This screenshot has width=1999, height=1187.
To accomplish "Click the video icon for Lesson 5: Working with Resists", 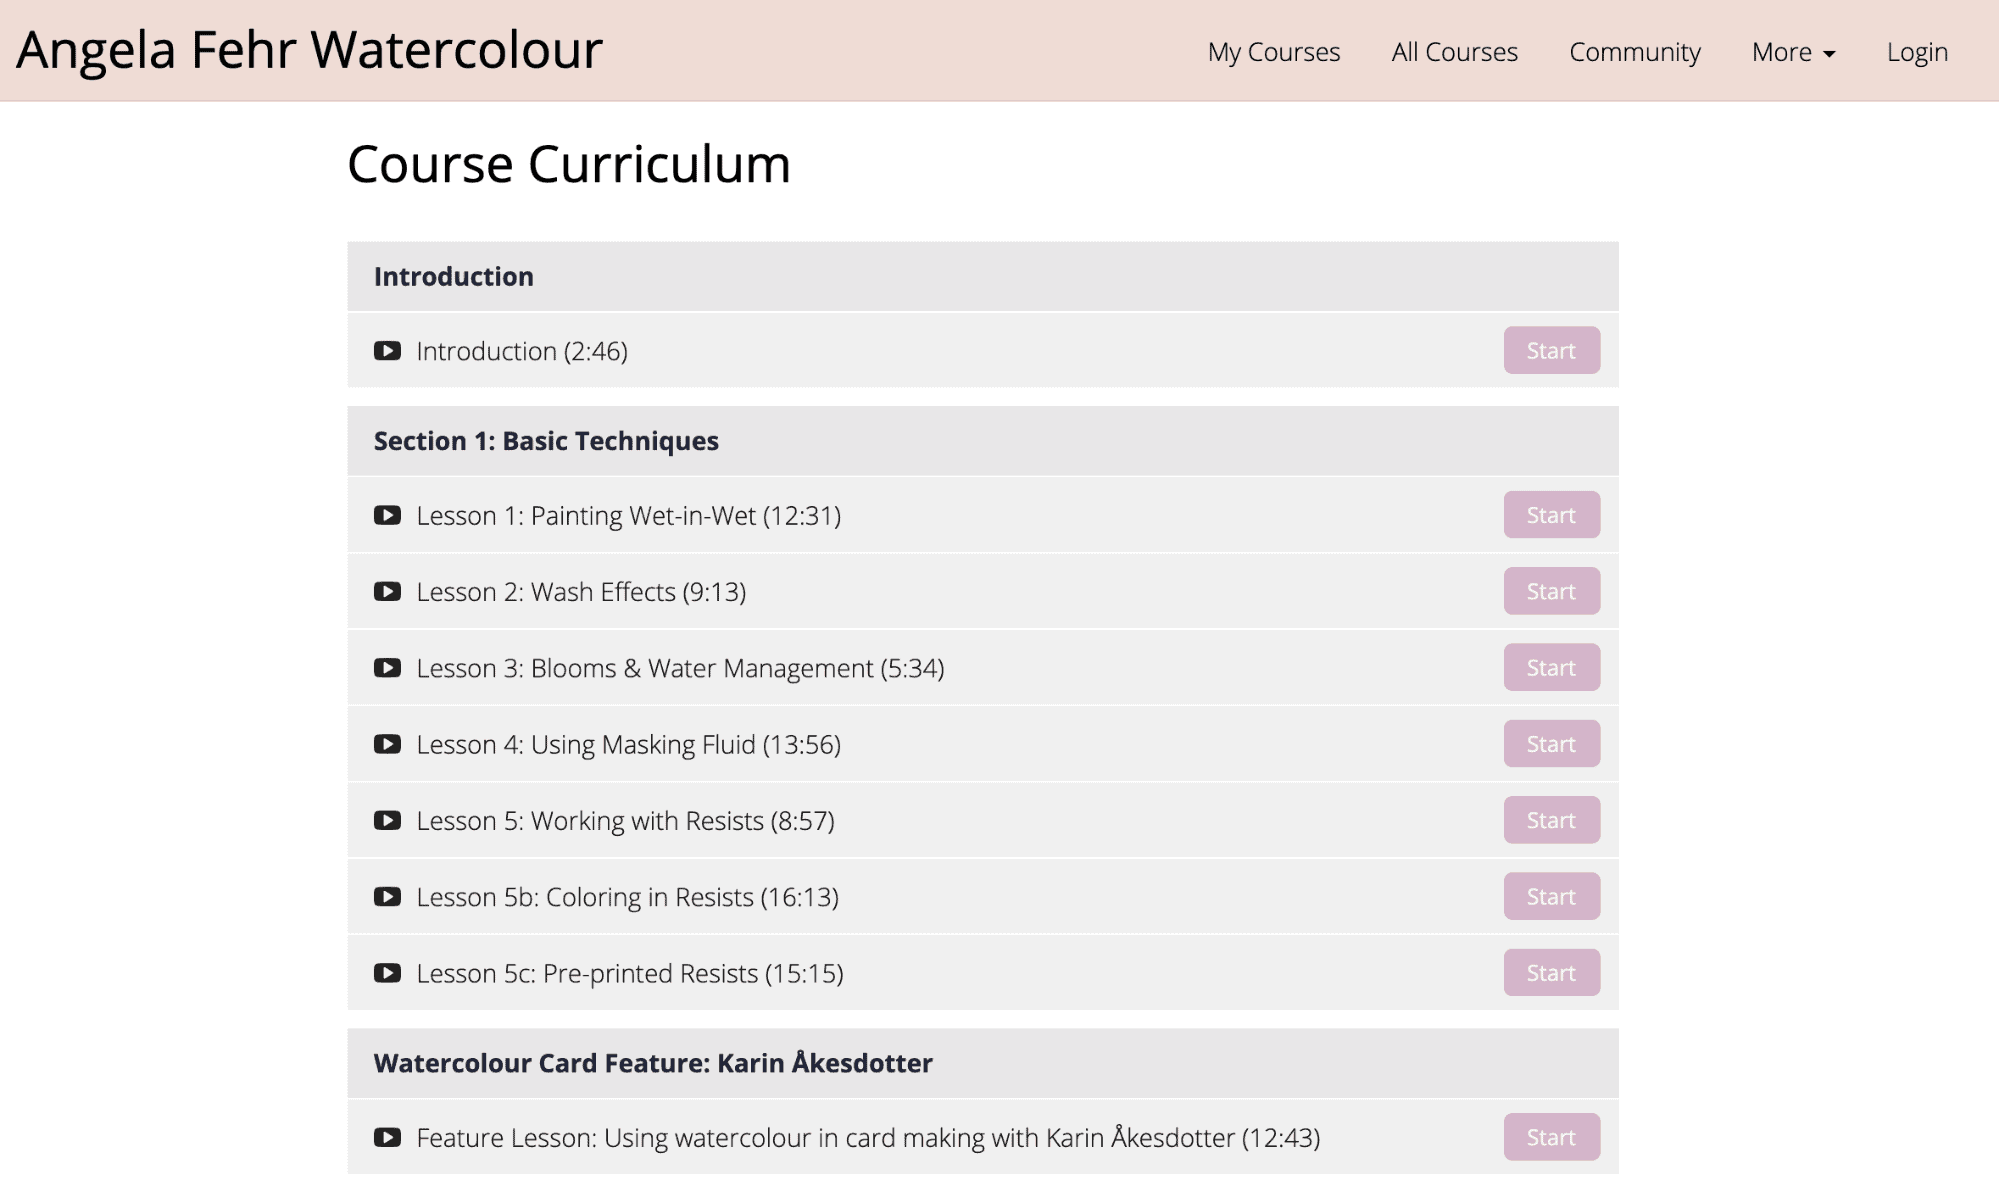I will pyautogui.click(x=387, y=820).
